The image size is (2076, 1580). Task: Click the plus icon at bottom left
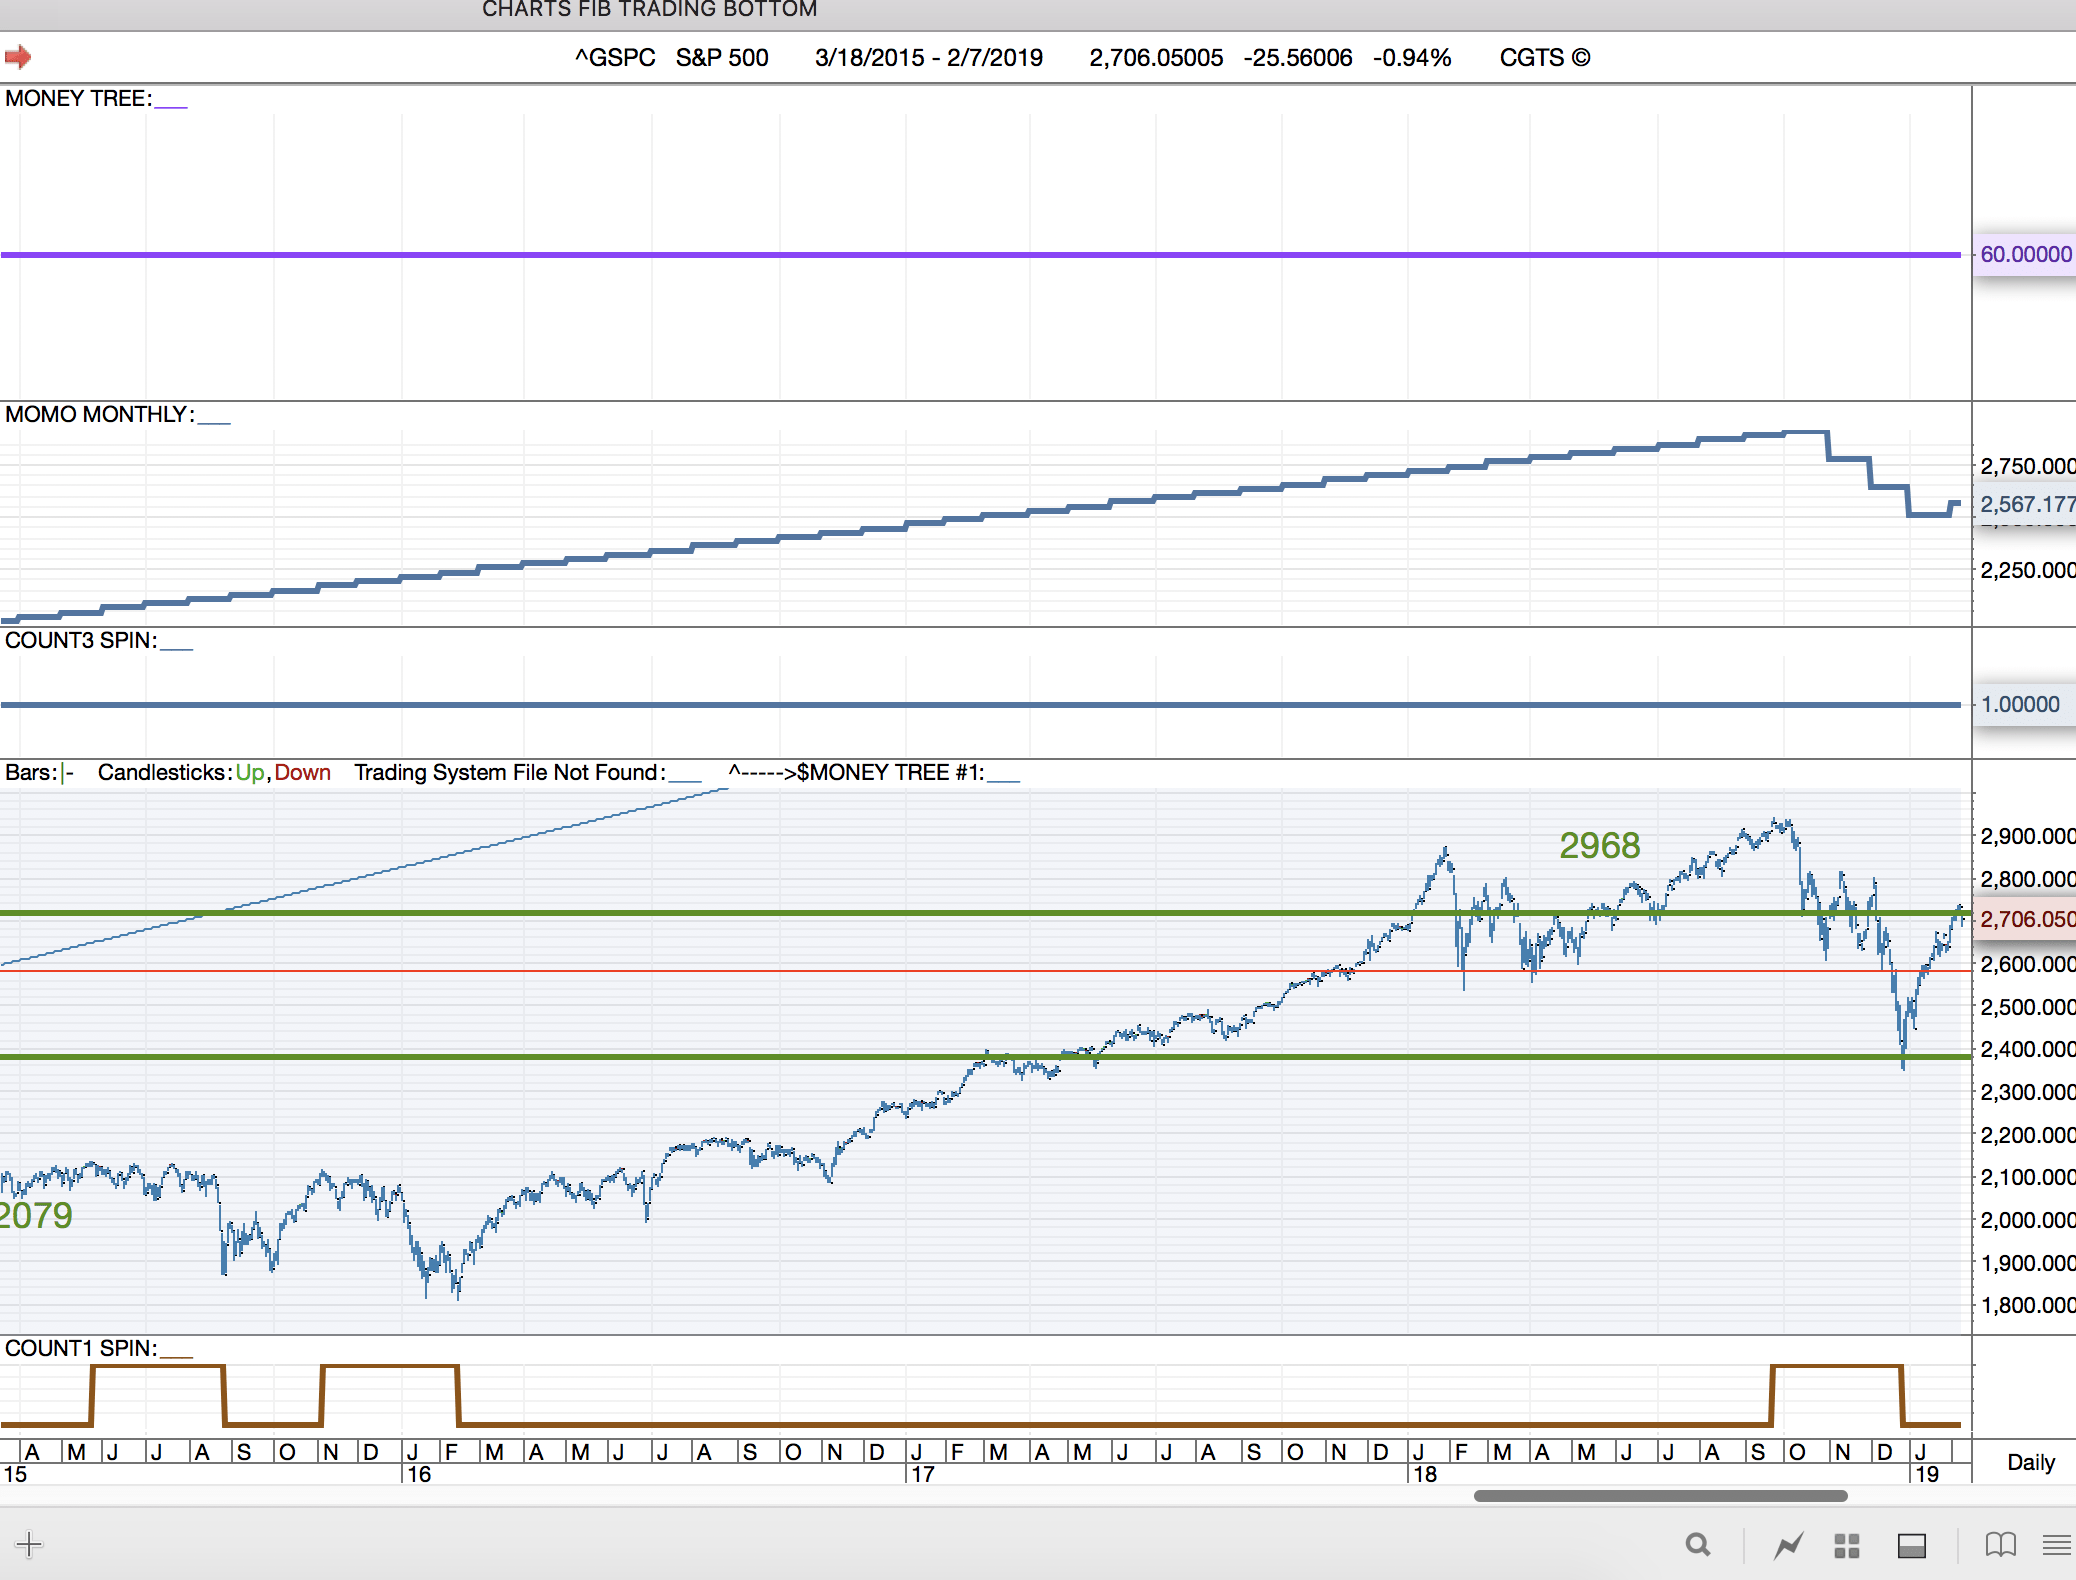tap(29, 1544)
